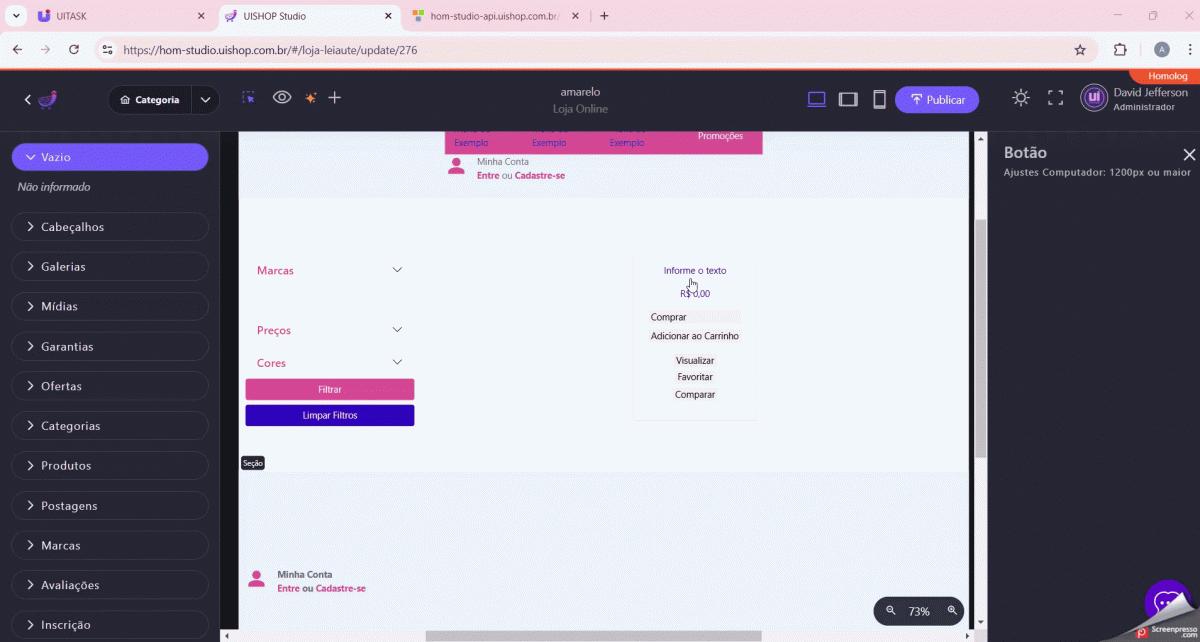
Task: Click the Publicar button
Action: click(x=937, y=100)
